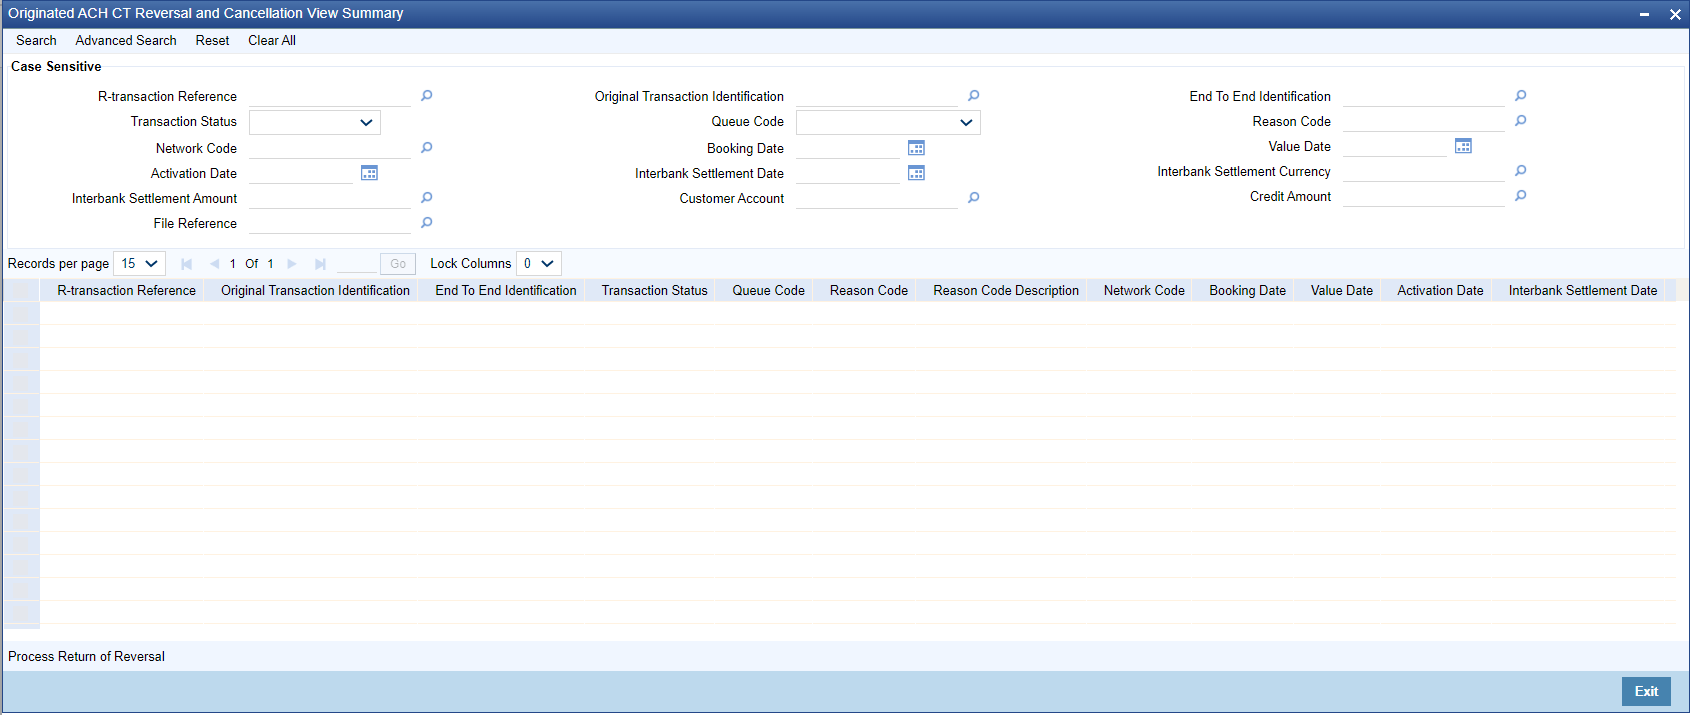
Task: Click End To End Identification column header
Action: (x=506, y=291)
